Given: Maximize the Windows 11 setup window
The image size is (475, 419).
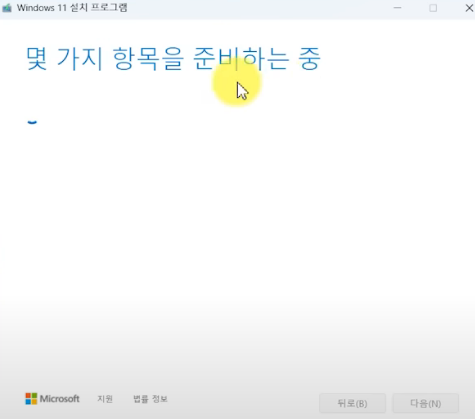Looking at the screenshot, I should (433, 8).
